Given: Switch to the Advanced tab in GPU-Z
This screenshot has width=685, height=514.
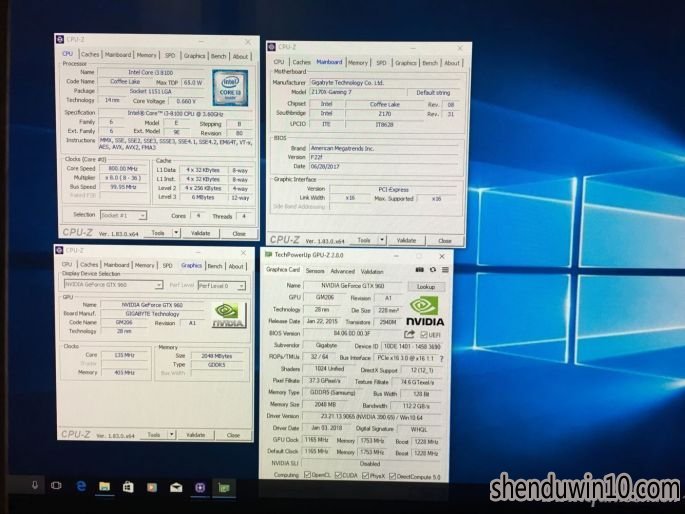Looking at the screenshot, I should pos(342,271).
